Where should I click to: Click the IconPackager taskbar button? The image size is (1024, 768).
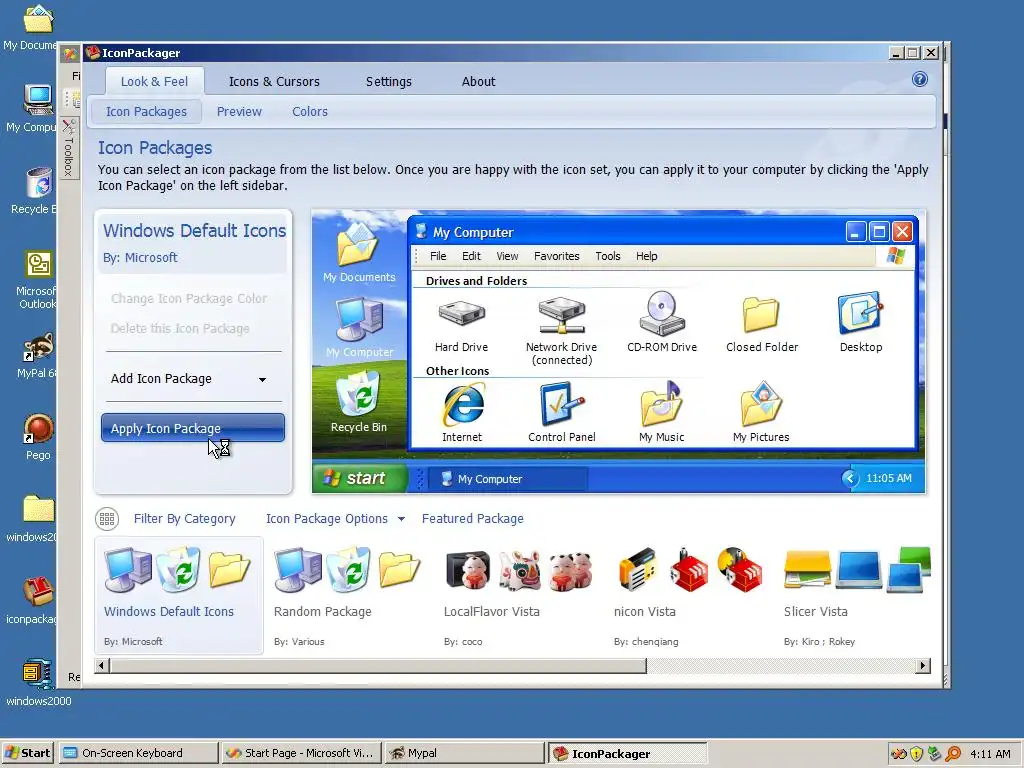pos(627,753)
